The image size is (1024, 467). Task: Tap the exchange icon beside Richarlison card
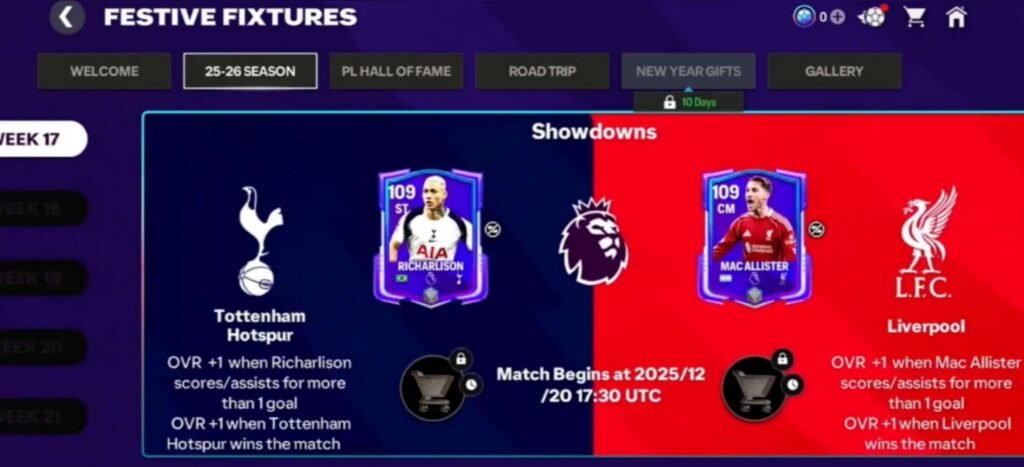pyautogui.click(x=492, y=229)
